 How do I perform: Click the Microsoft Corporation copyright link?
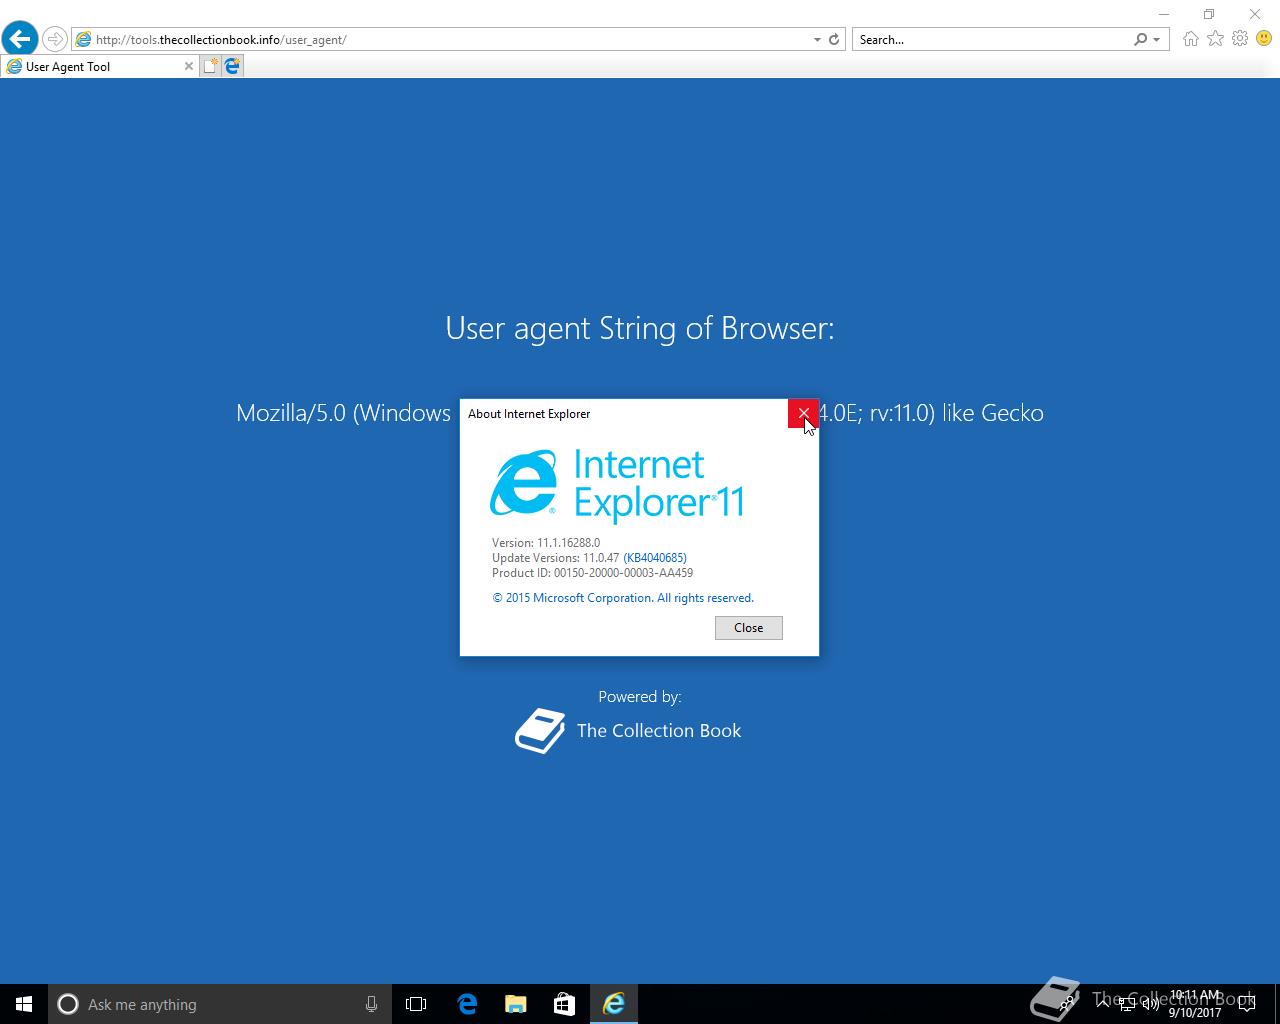pos(623,598)
